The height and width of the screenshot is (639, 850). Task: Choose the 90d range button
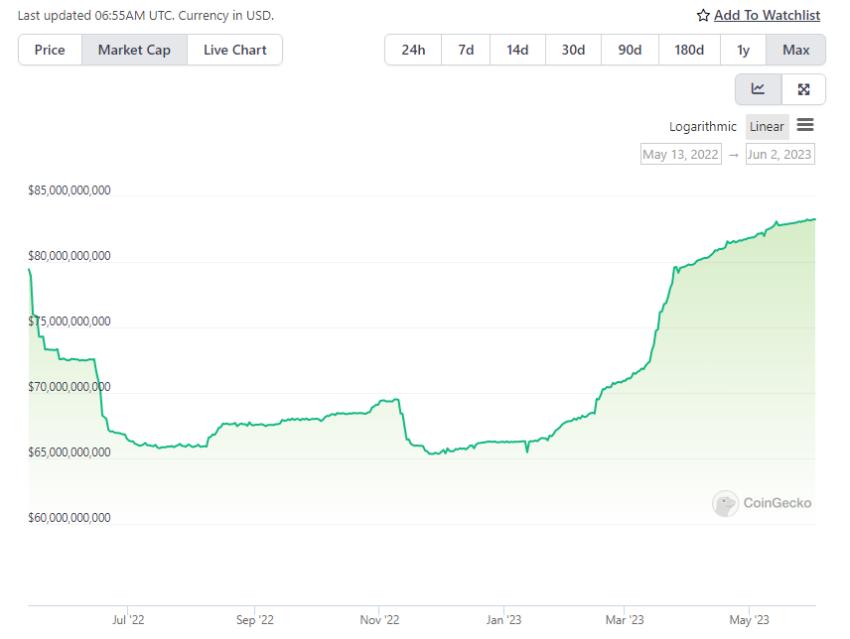(629, 50)
